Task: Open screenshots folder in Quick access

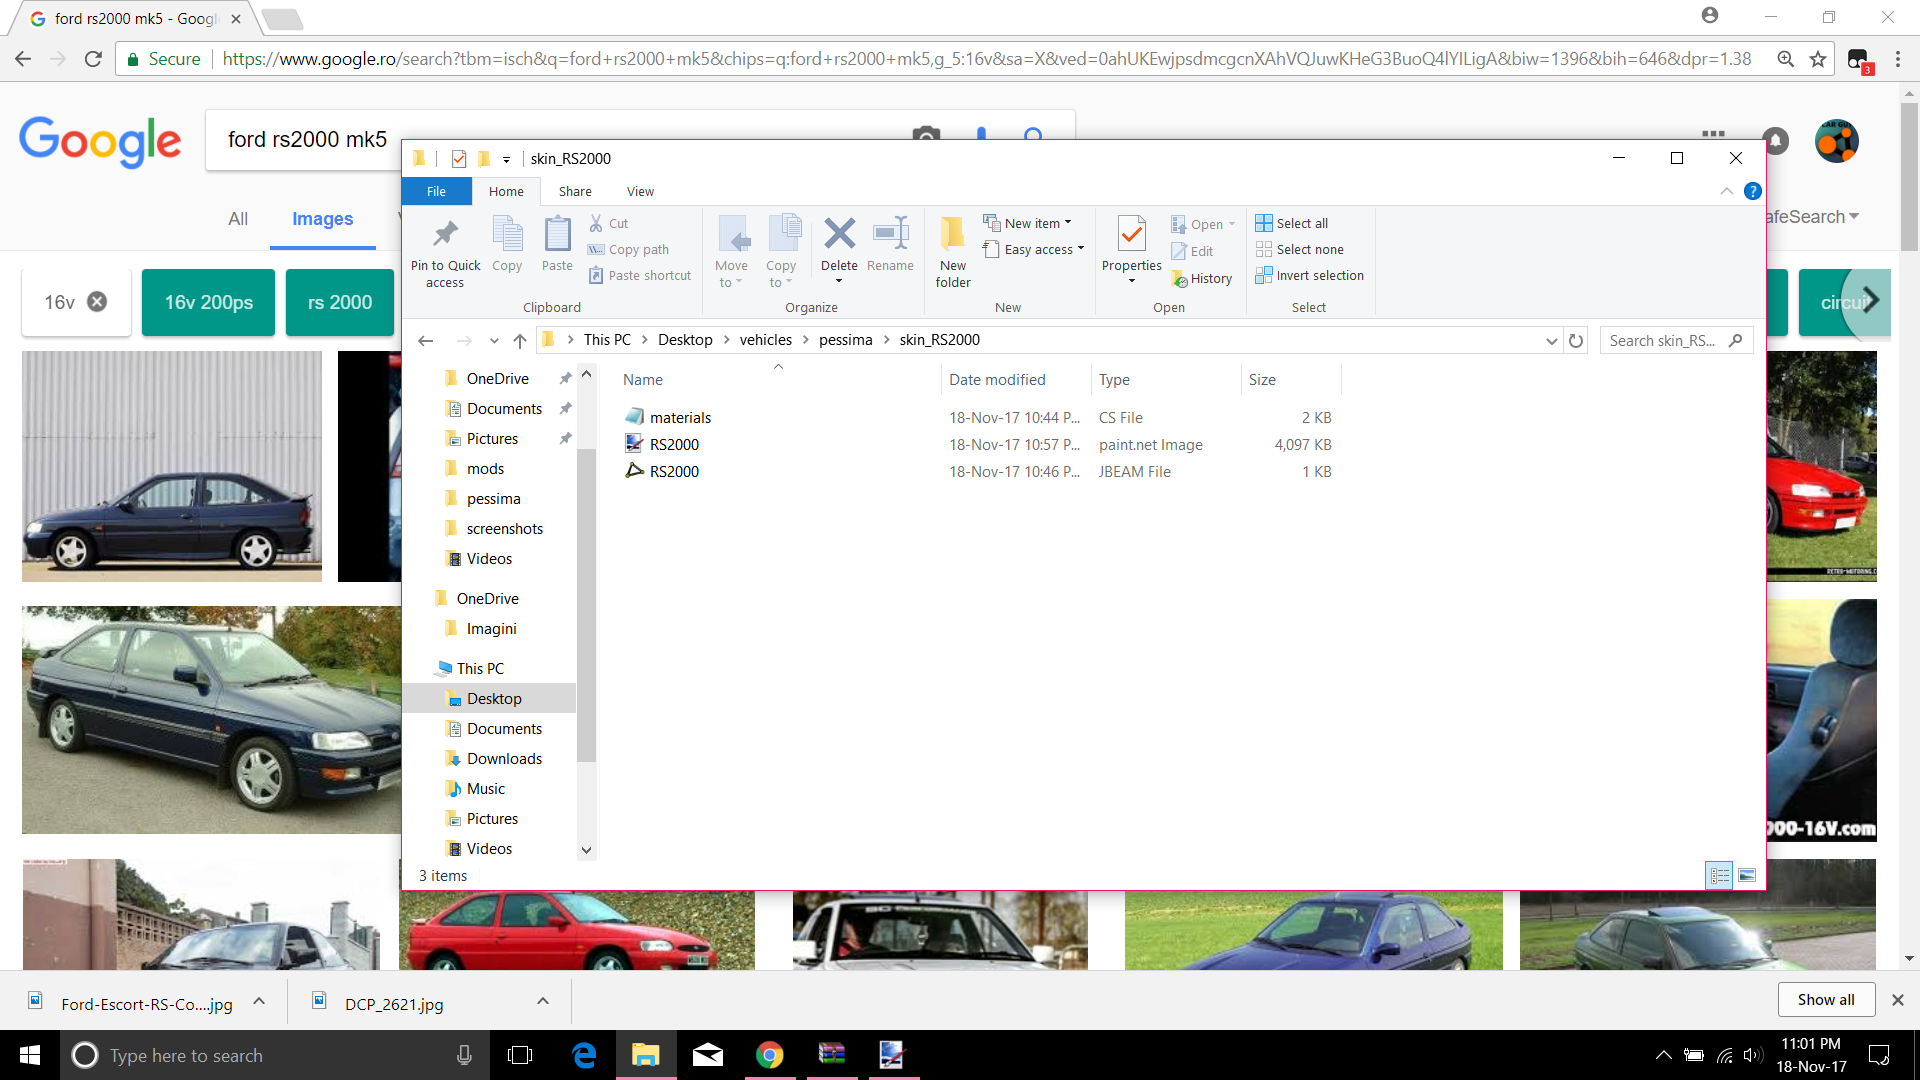Action: coord(504,529)
